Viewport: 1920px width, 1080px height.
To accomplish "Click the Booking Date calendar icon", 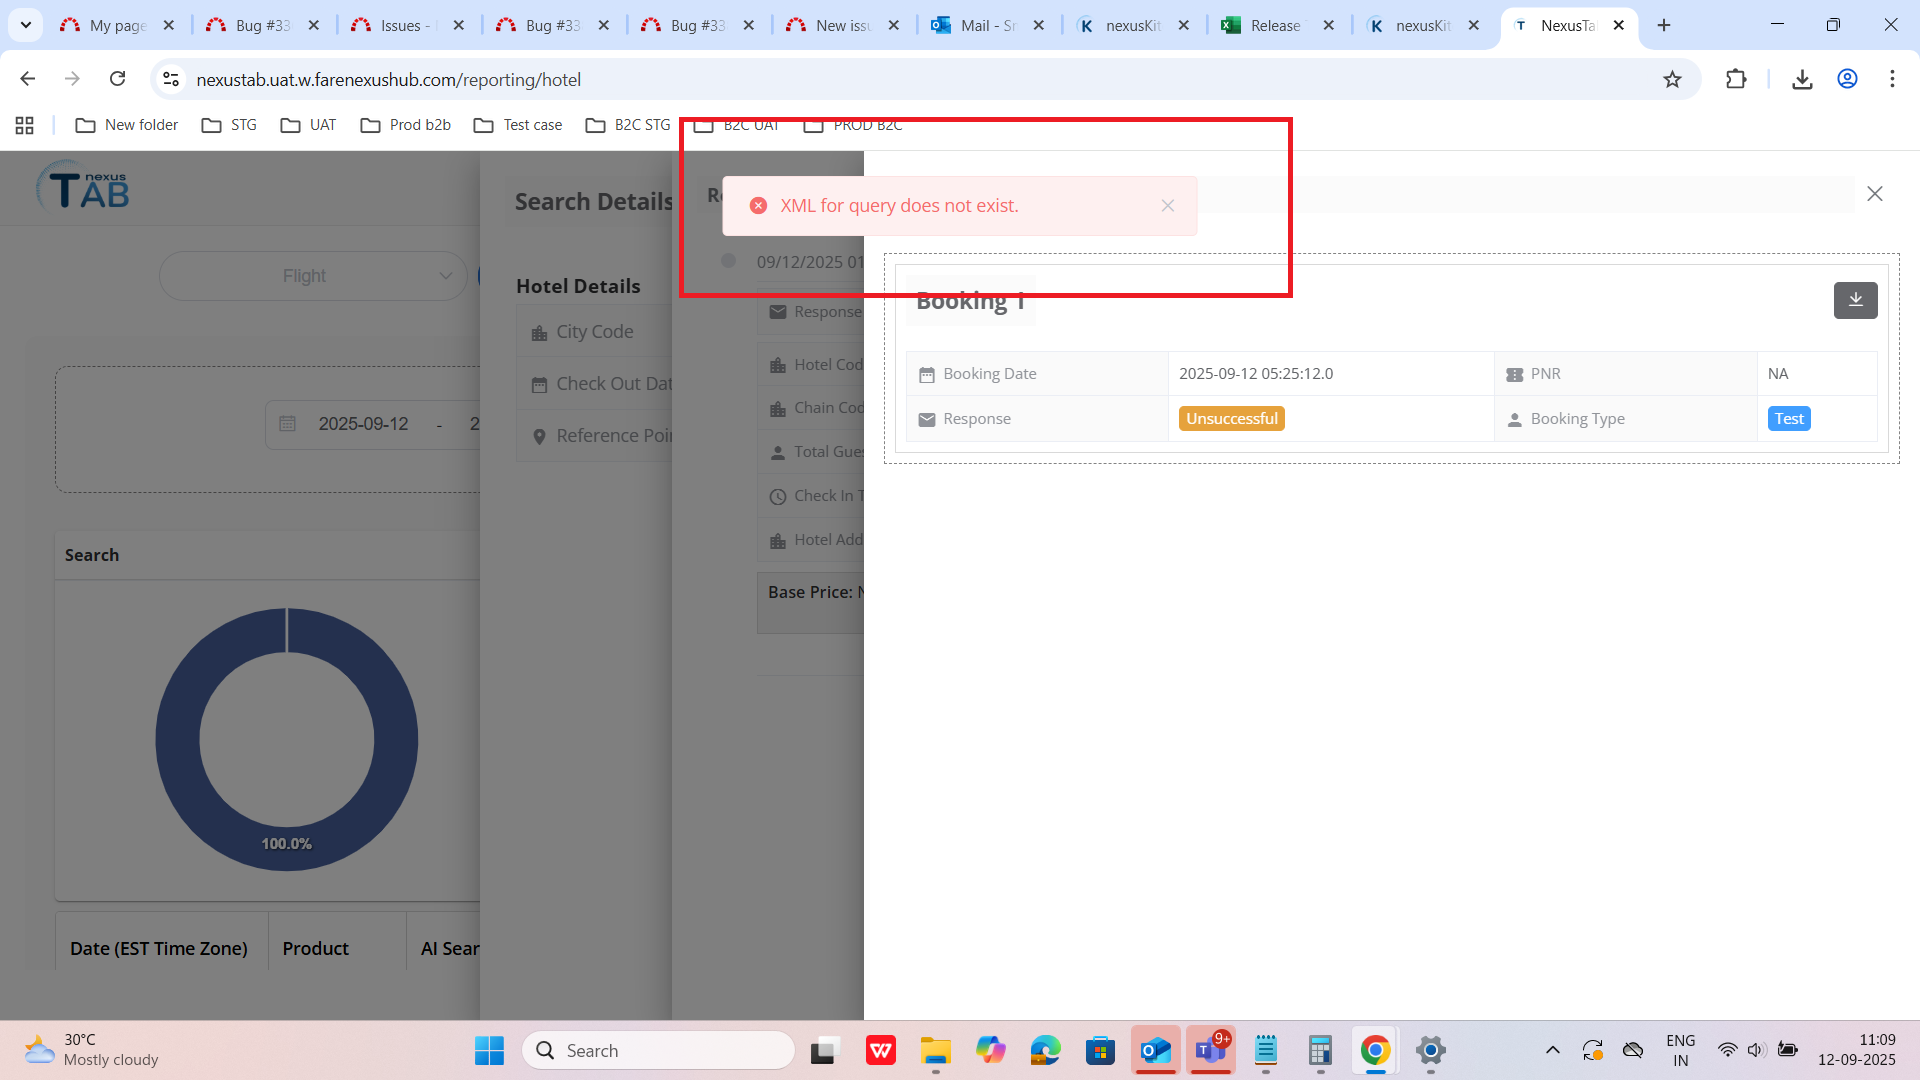I will click(x=927, y=375).
